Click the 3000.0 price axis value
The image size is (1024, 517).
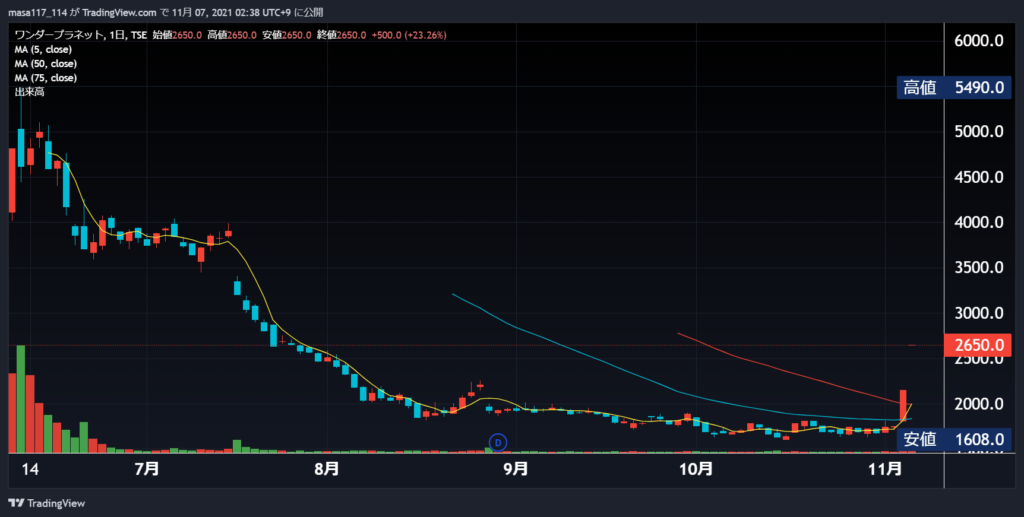[979, 313]
